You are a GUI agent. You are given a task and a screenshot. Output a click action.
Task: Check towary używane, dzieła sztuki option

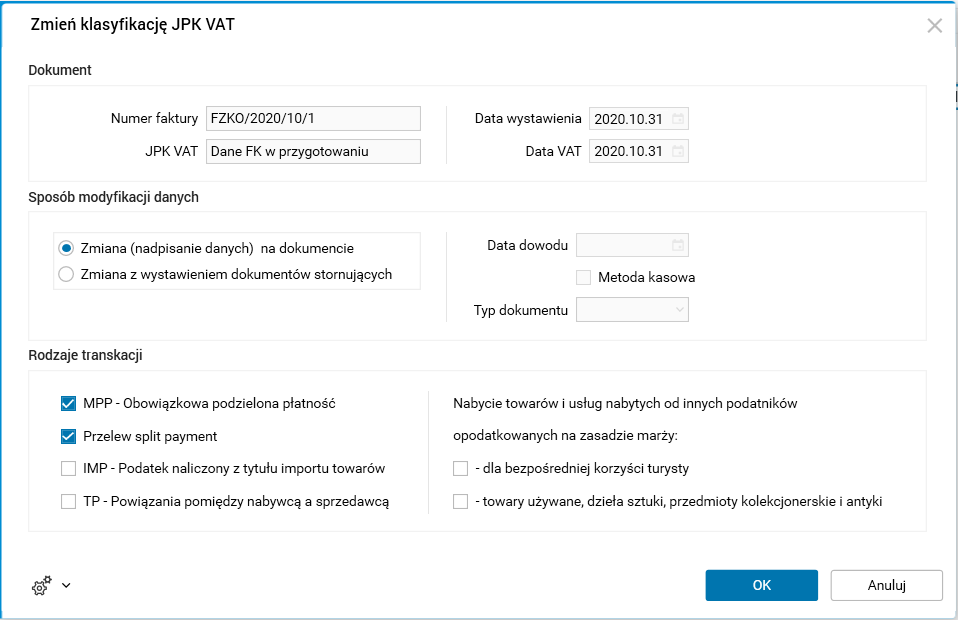point(461,501)
